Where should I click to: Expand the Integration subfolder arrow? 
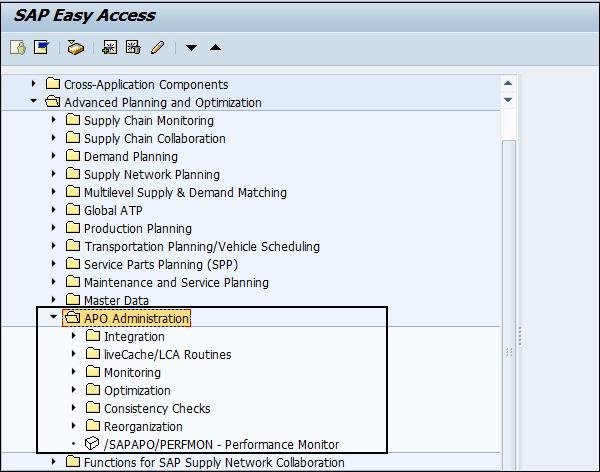pos(73,335)
